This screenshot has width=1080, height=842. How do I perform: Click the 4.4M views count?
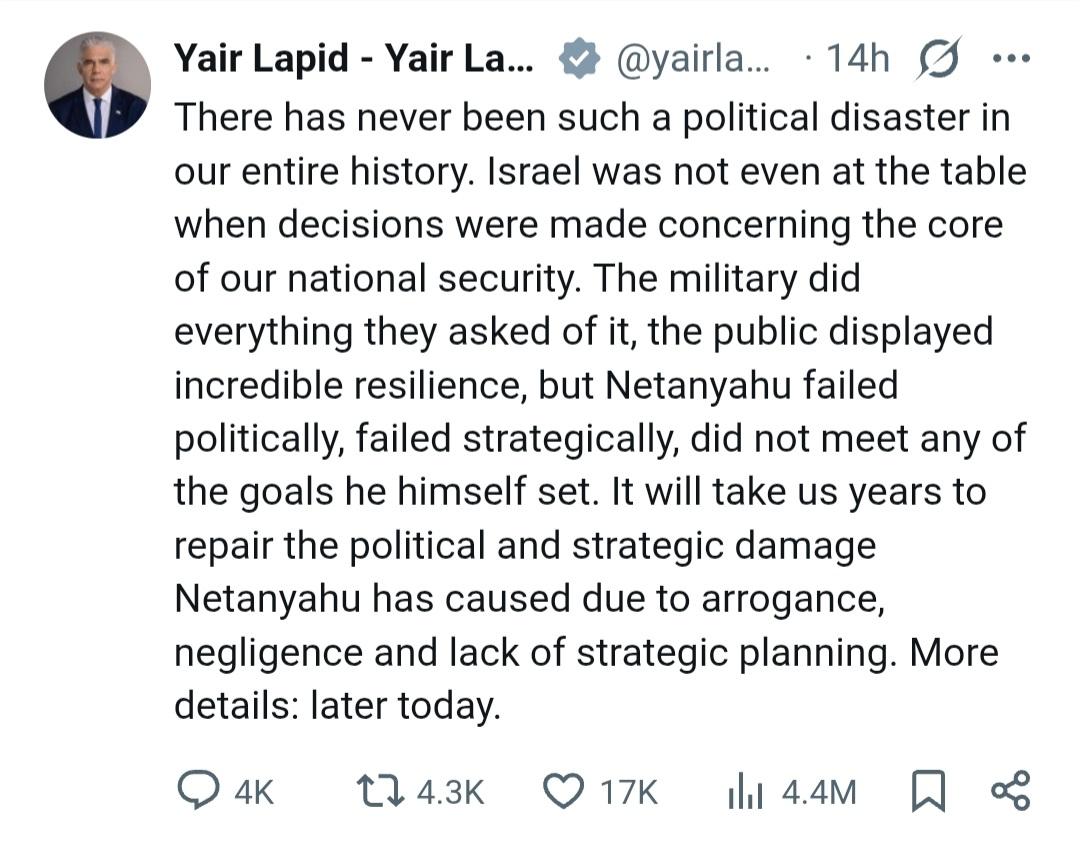click(x=819, y=793)
